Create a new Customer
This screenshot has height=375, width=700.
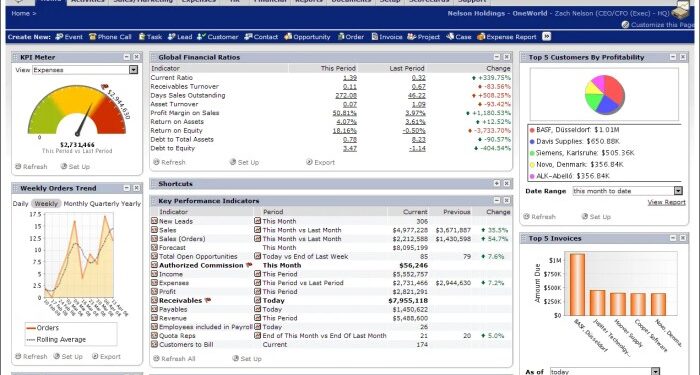[x=218, y=37]
